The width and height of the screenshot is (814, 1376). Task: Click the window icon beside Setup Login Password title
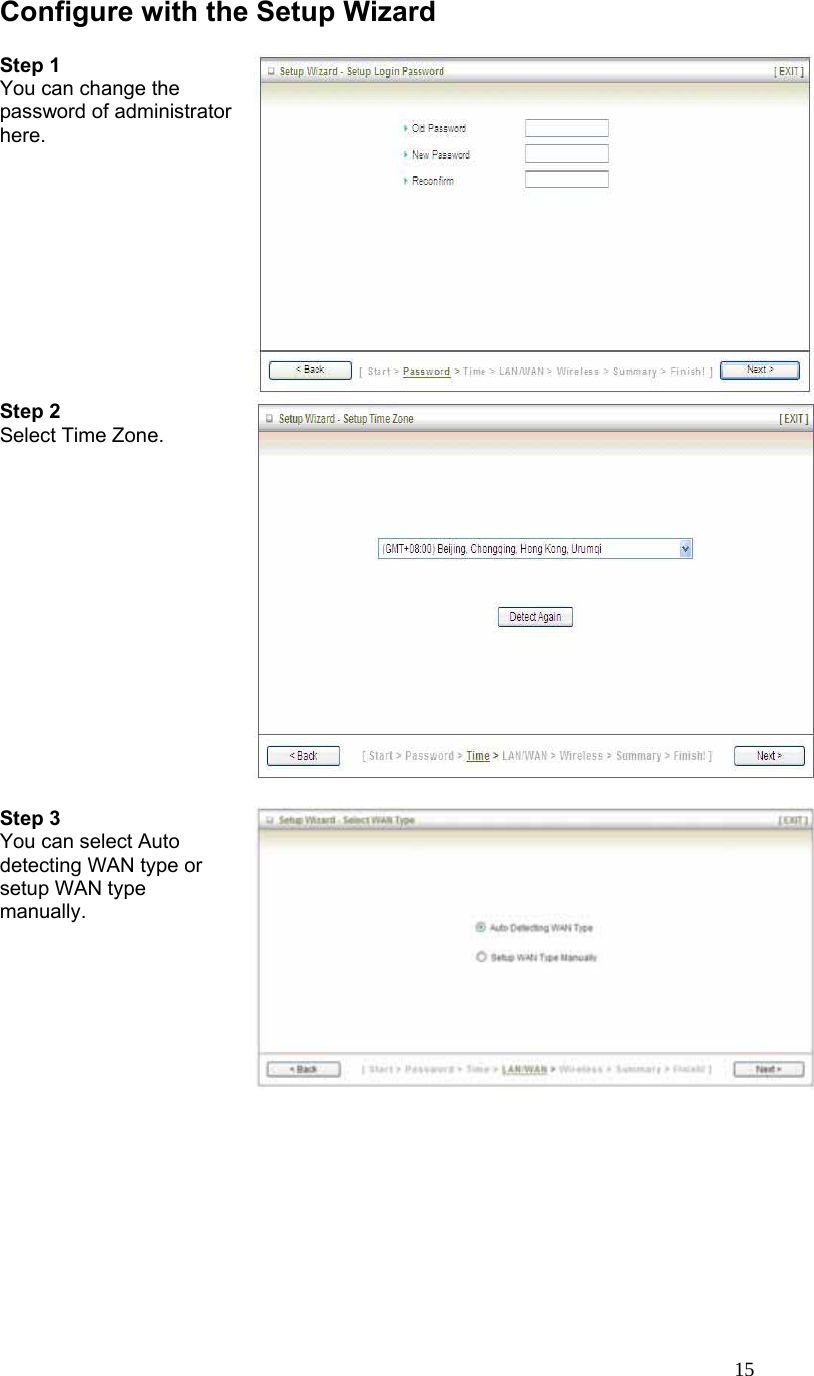pyautogui.click(x=270, y=72)
